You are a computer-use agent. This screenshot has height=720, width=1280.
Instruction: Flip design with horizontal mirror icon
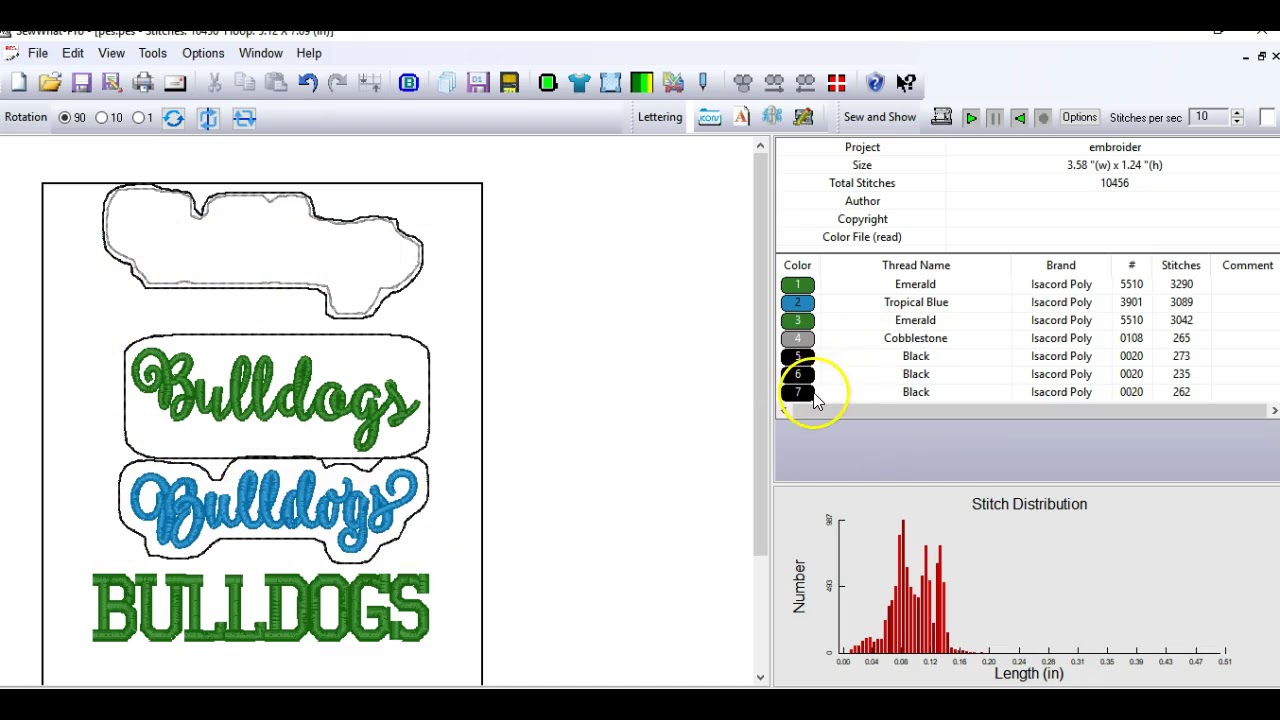244,118
